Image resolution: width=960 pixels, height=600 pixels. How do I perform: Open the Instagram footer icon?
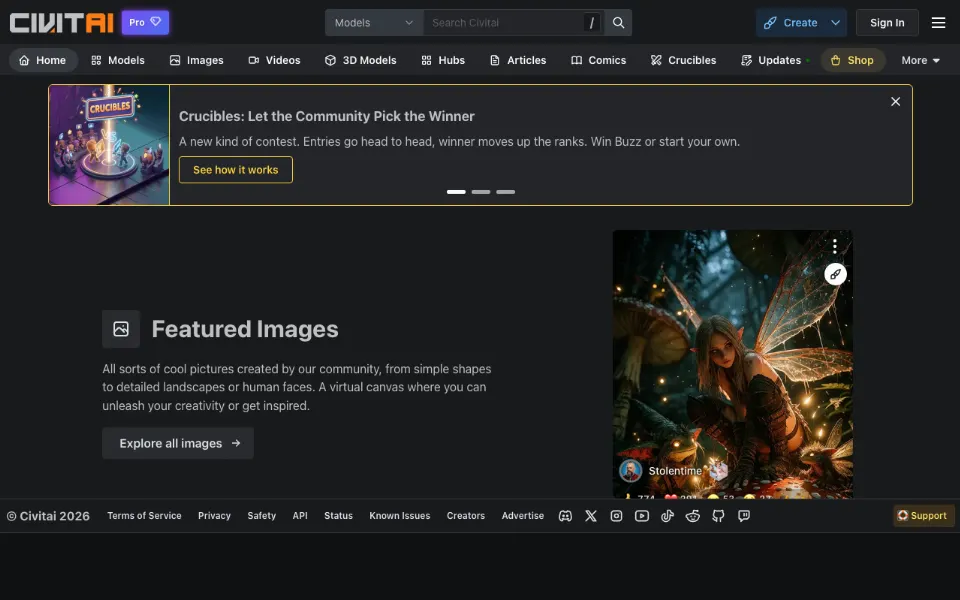coord(617,516)
